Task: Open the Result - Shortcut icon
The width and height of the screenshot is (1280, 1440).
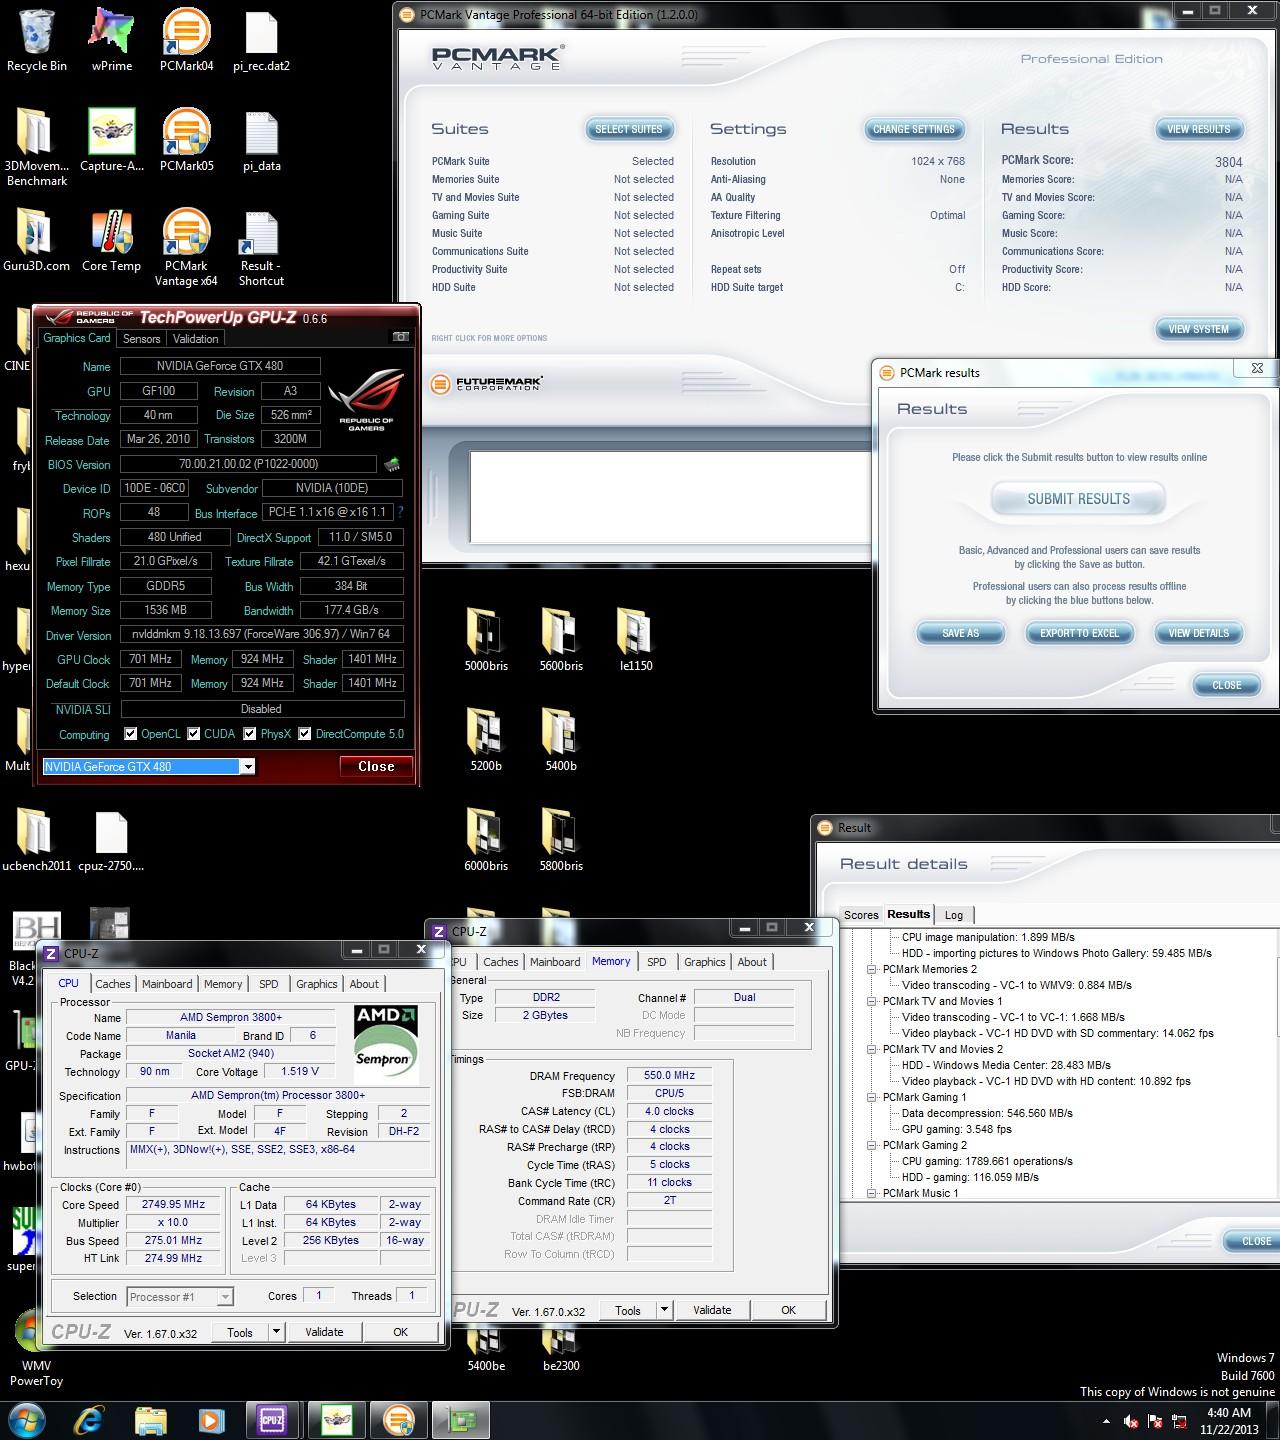Action: coord(261,247)
